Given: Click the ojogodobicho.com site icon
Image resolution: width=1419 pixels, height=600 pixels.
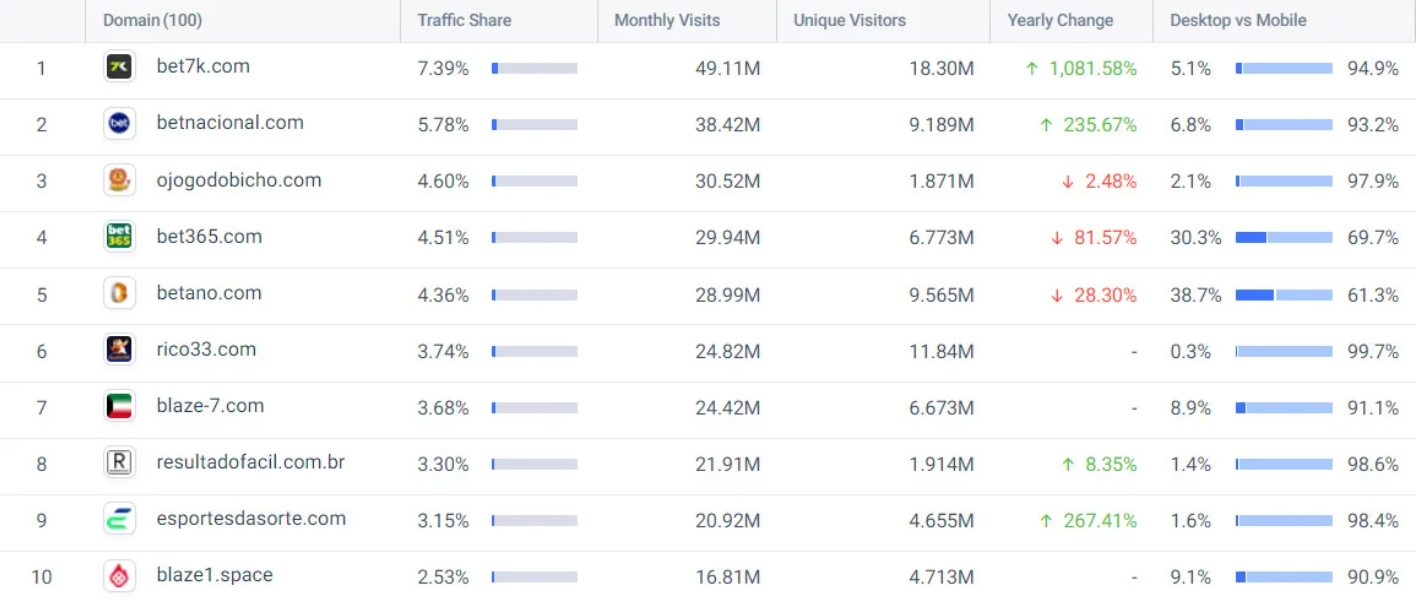Looking at the screenshot, I should click(x=119, y=180).
